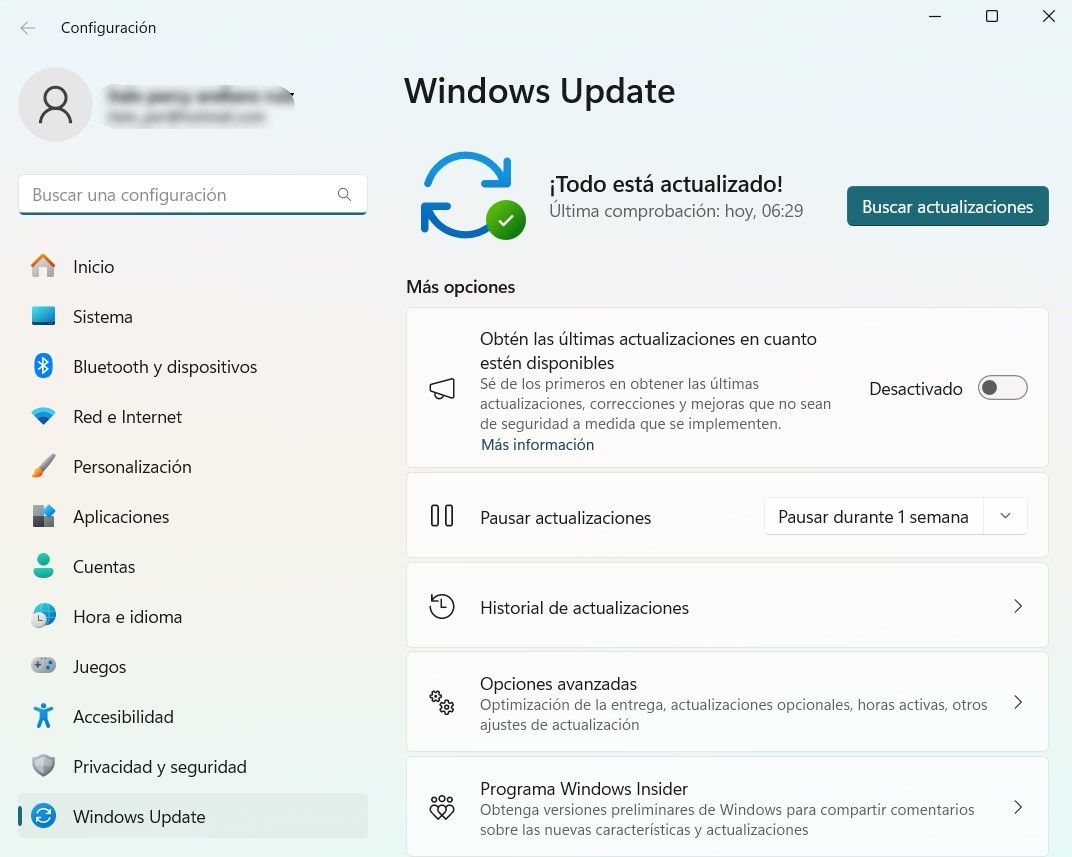Viewport: 1072px width, 857px height.
Task: Click the Windows Insider hearts icon
Action: (x=442, y=807)
